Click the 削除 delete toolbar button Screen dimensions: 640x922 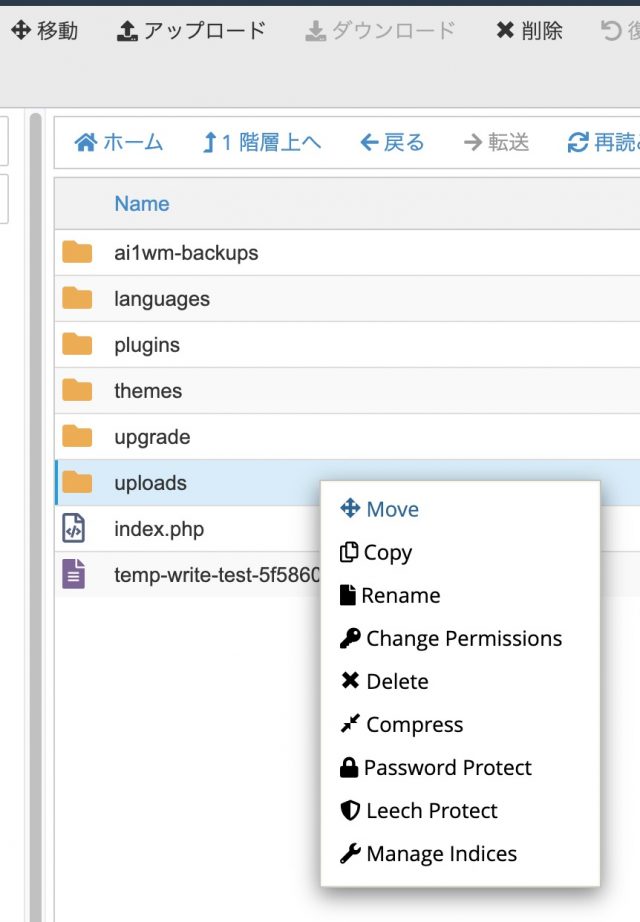(529, 31)
